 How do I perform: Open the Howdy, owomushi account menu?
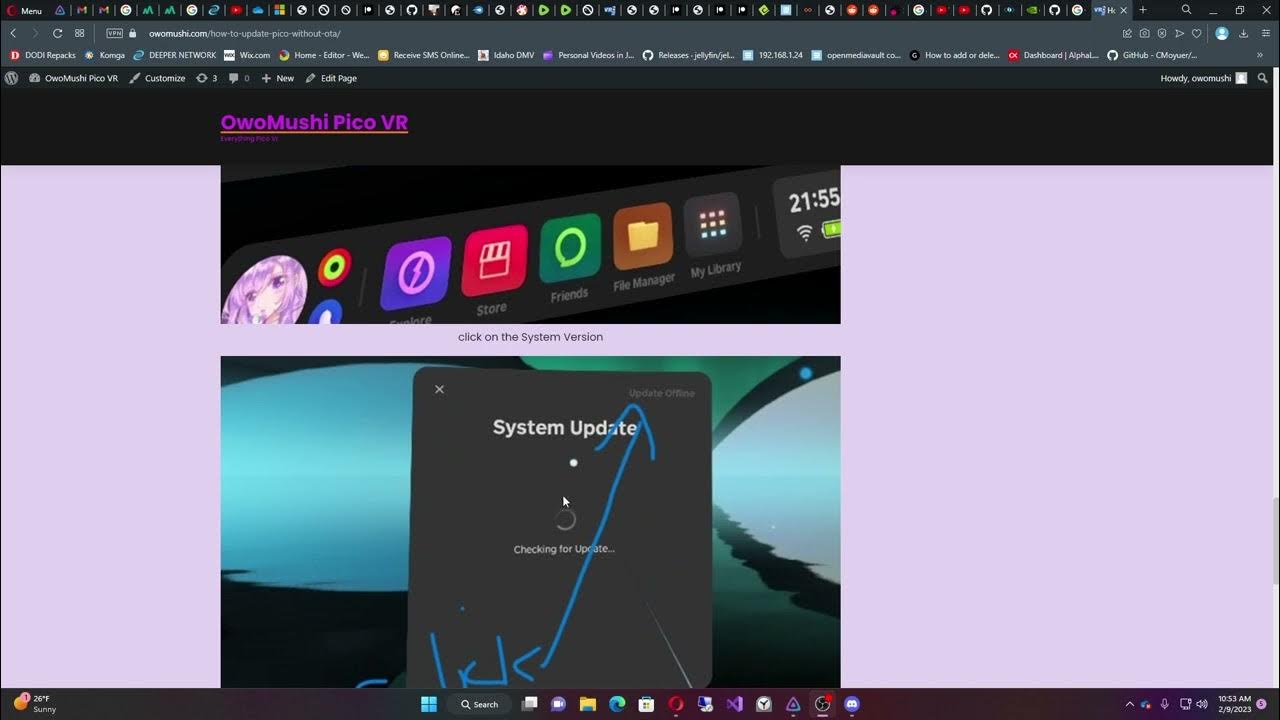pyautogui.click(x=1204, y=78)
